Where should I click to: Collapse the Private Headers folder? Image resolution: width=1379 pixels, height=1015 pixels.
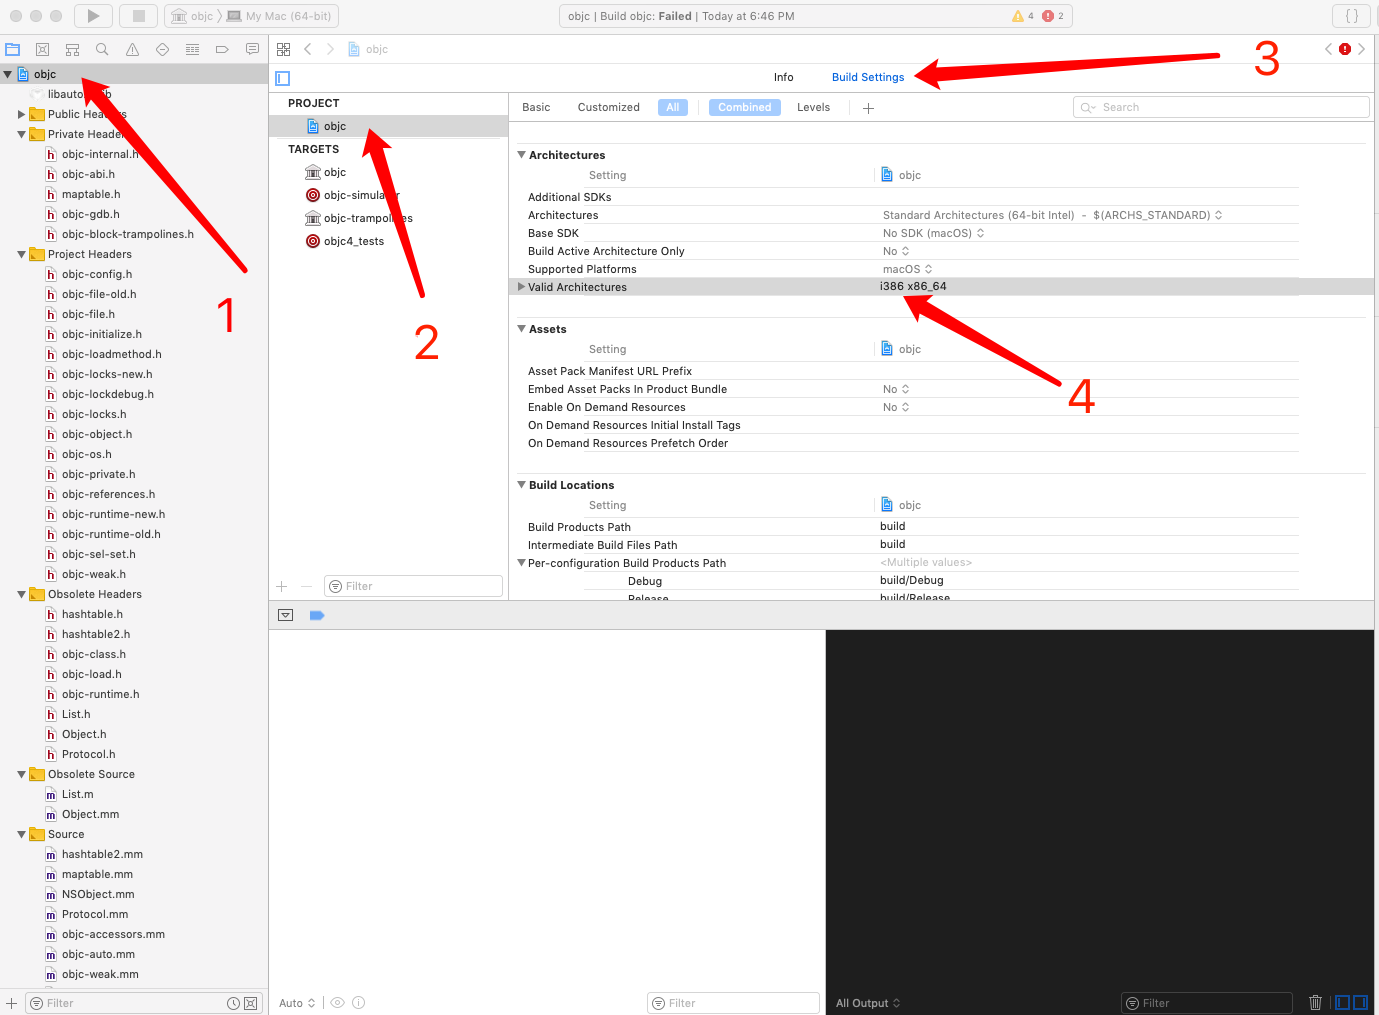coord(21,134)
